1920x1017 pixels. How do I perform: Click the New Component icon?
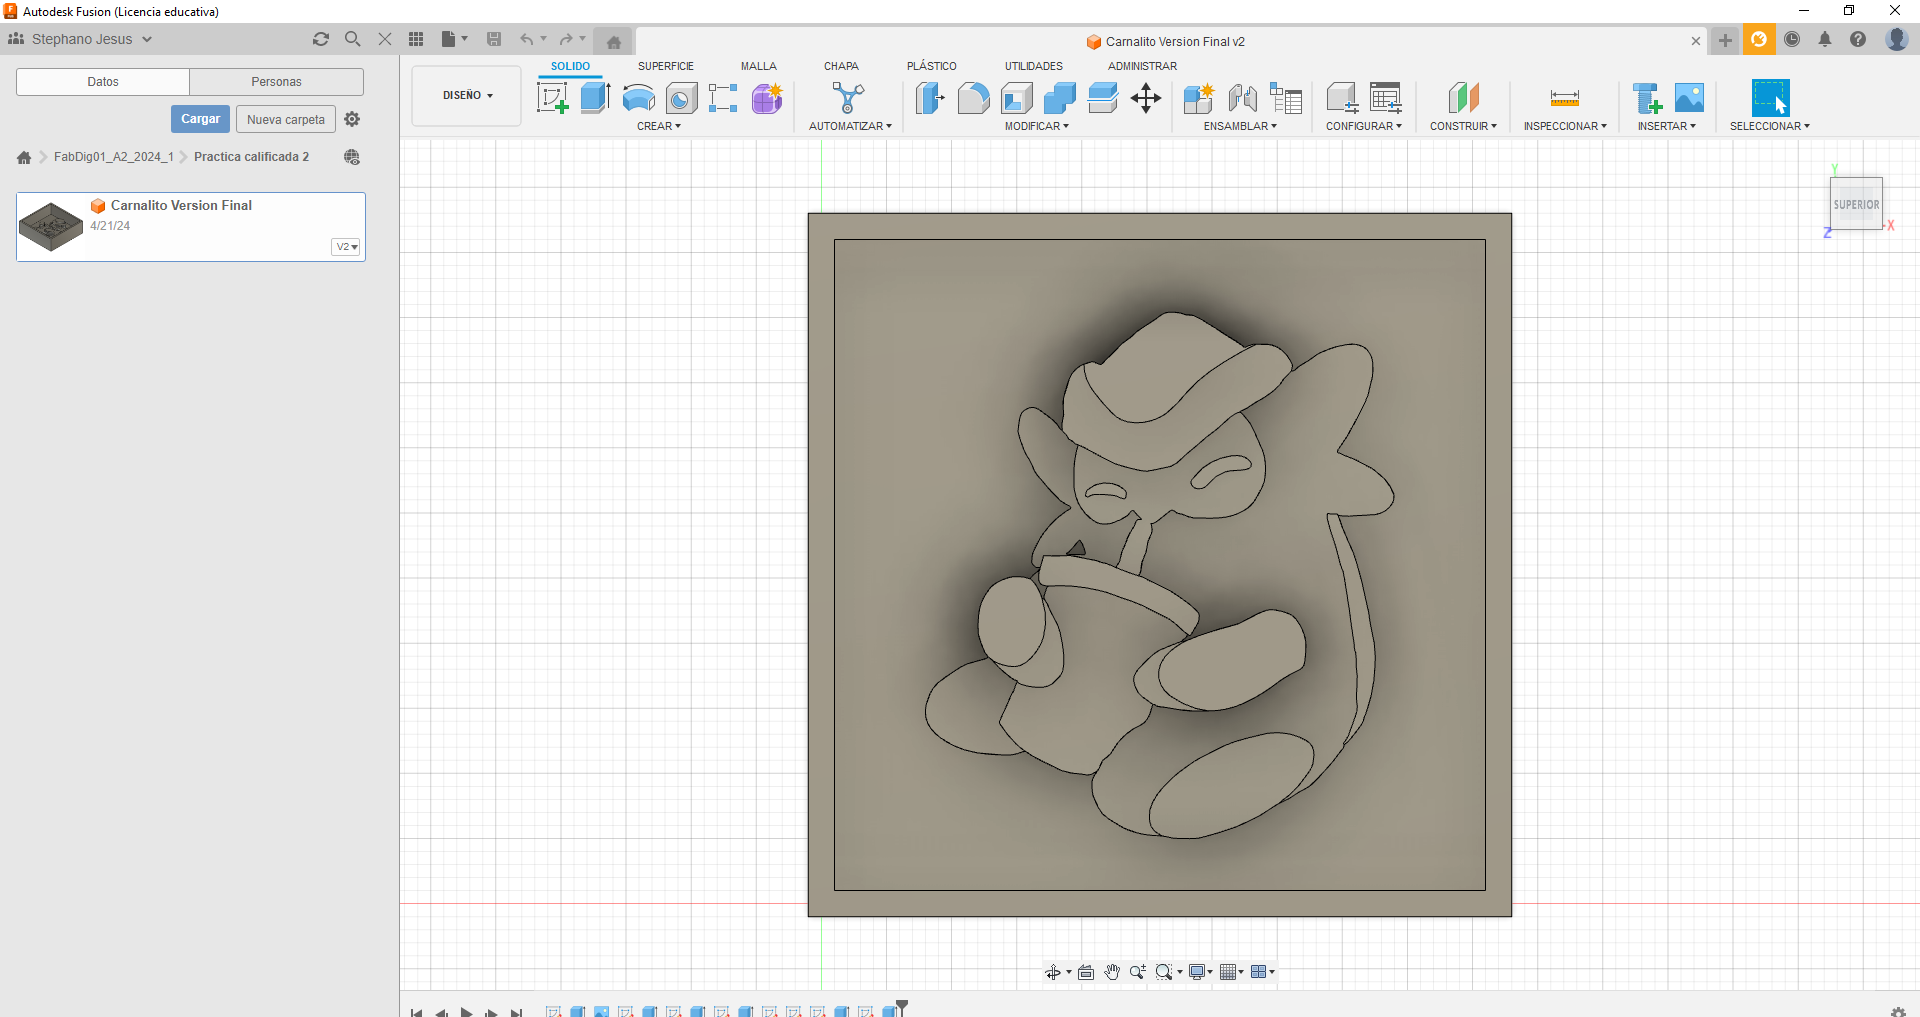(x=1198, y=98)
